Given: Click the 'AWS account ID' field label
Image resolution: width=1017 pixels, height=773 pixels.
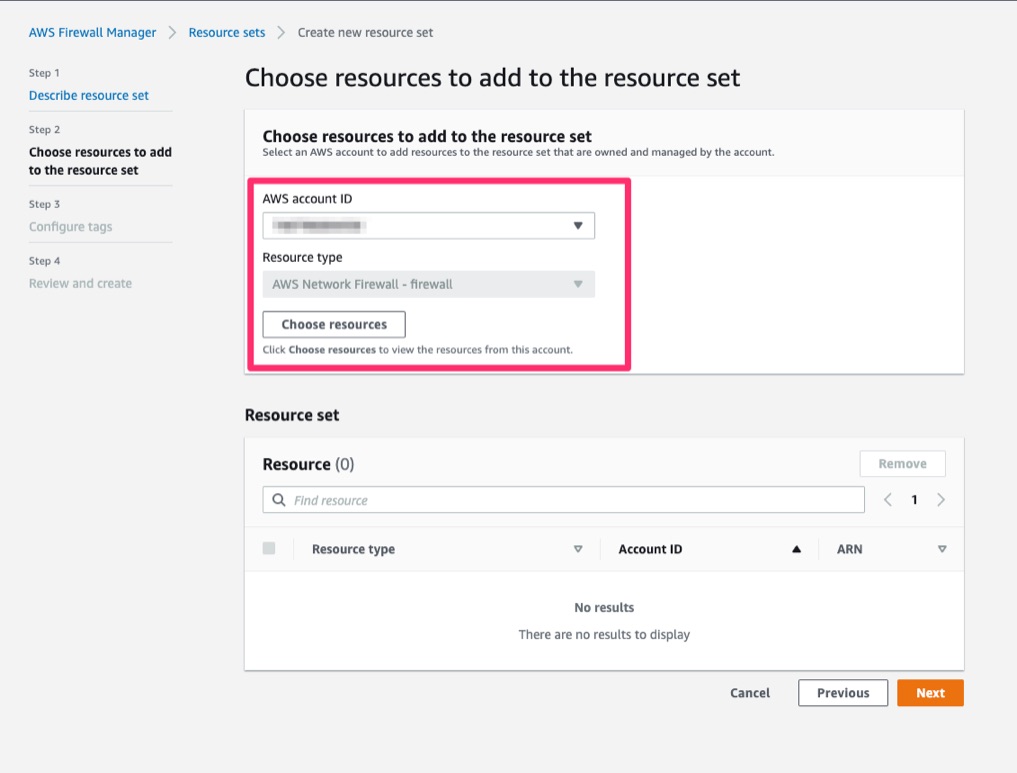Looking at the screenshot, I should click(x=307, y=199).
